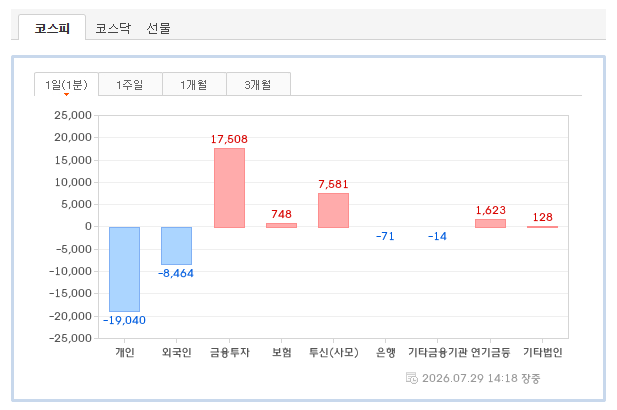Click the 외국인 bar showing -8,464

[176, 246]
